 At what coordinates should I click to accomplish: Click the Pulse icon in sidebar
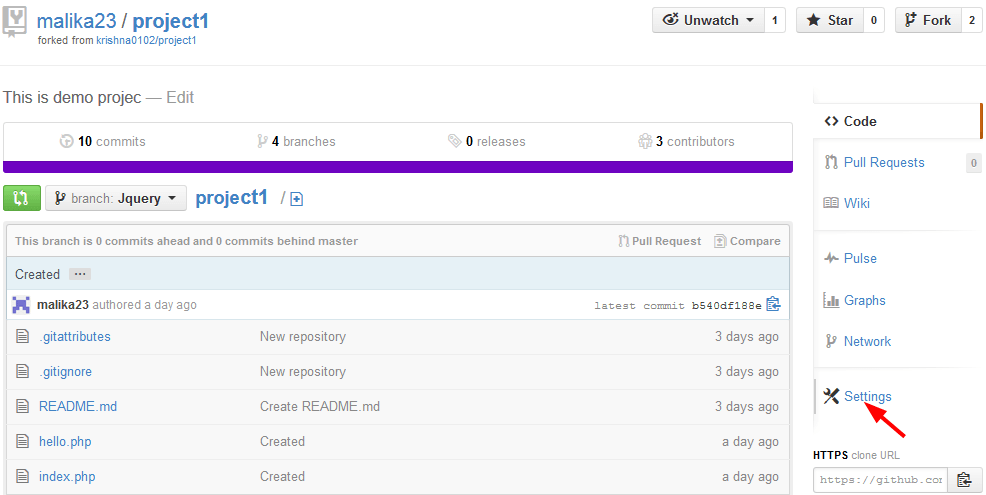[831, 258]
